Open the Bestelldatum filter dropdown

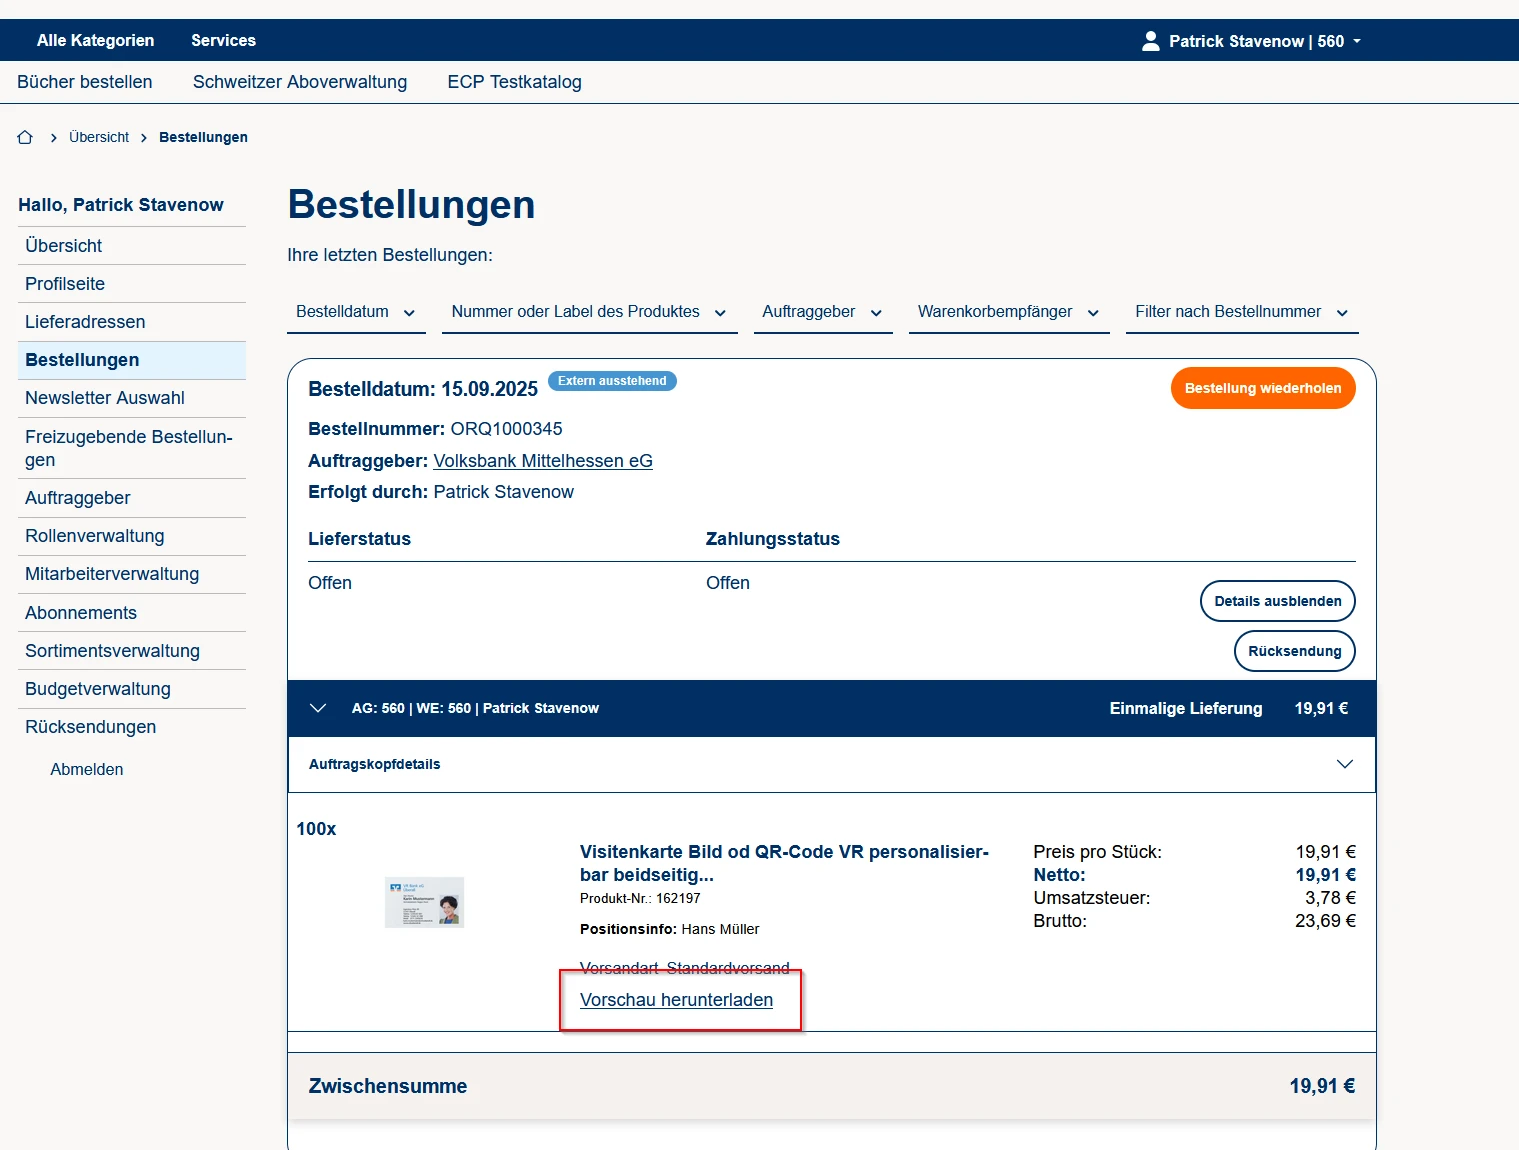pyautogui.click(x=355, y=312)
